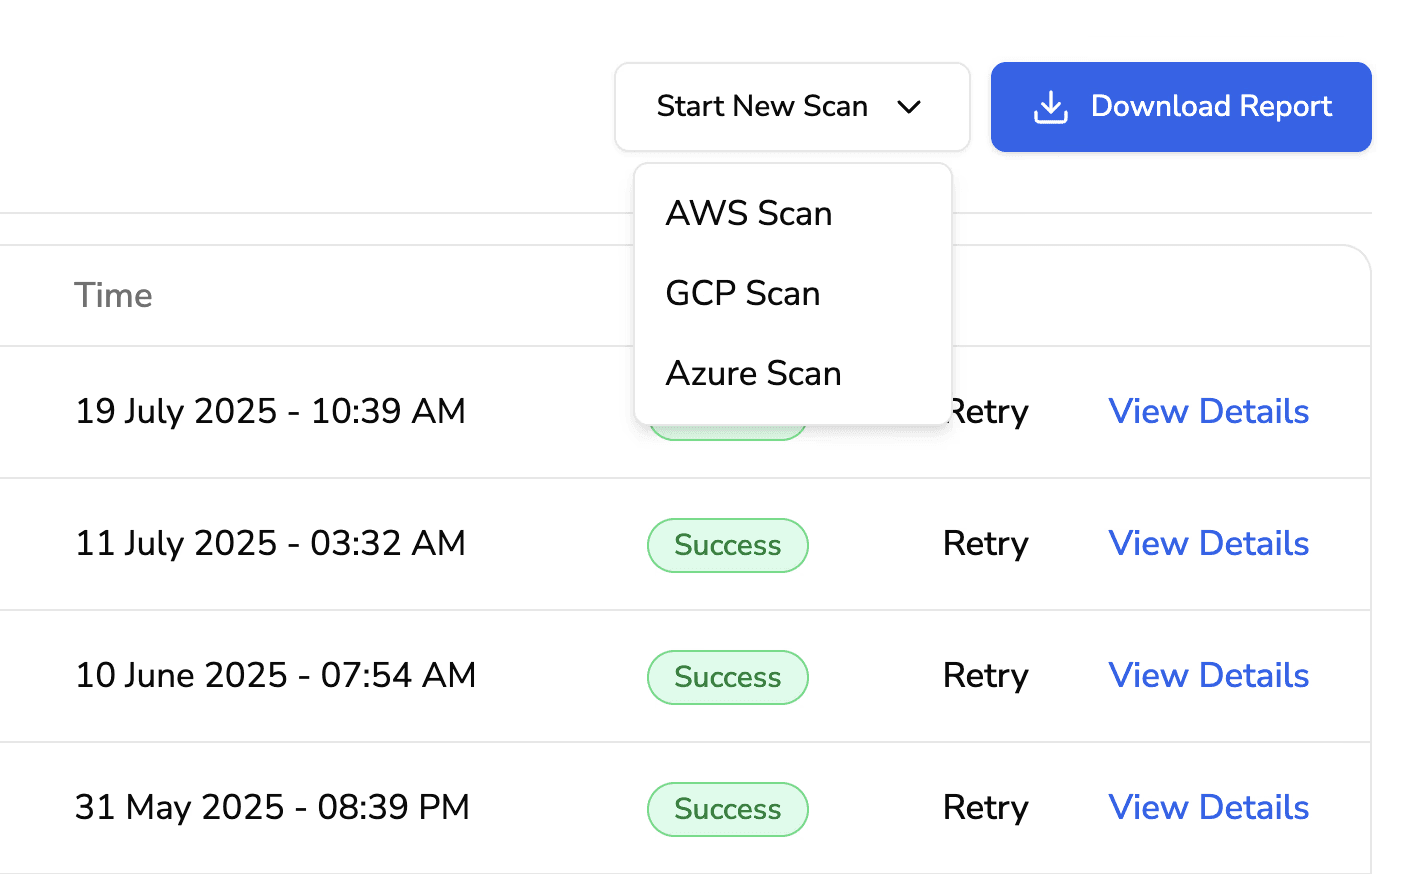Screen dimensions: 1402x874
Task: Select AWS Scan from the menu
Action: [x=748, y=213]
